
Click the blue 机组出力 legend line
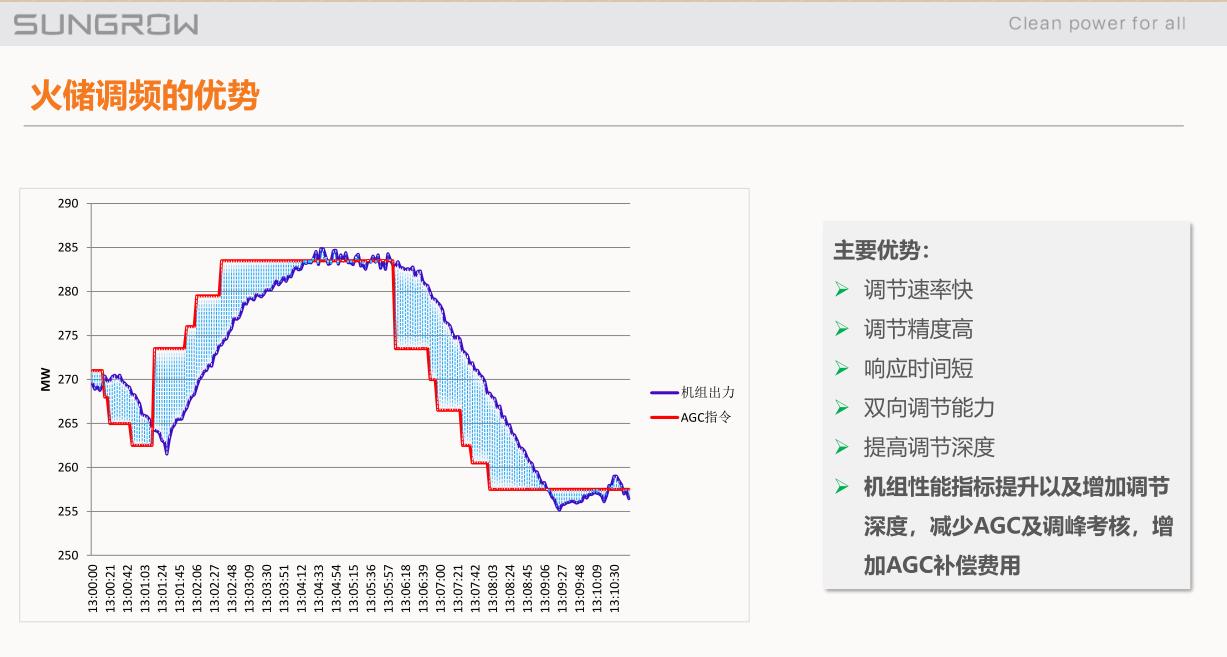click(x=663, y=393)
